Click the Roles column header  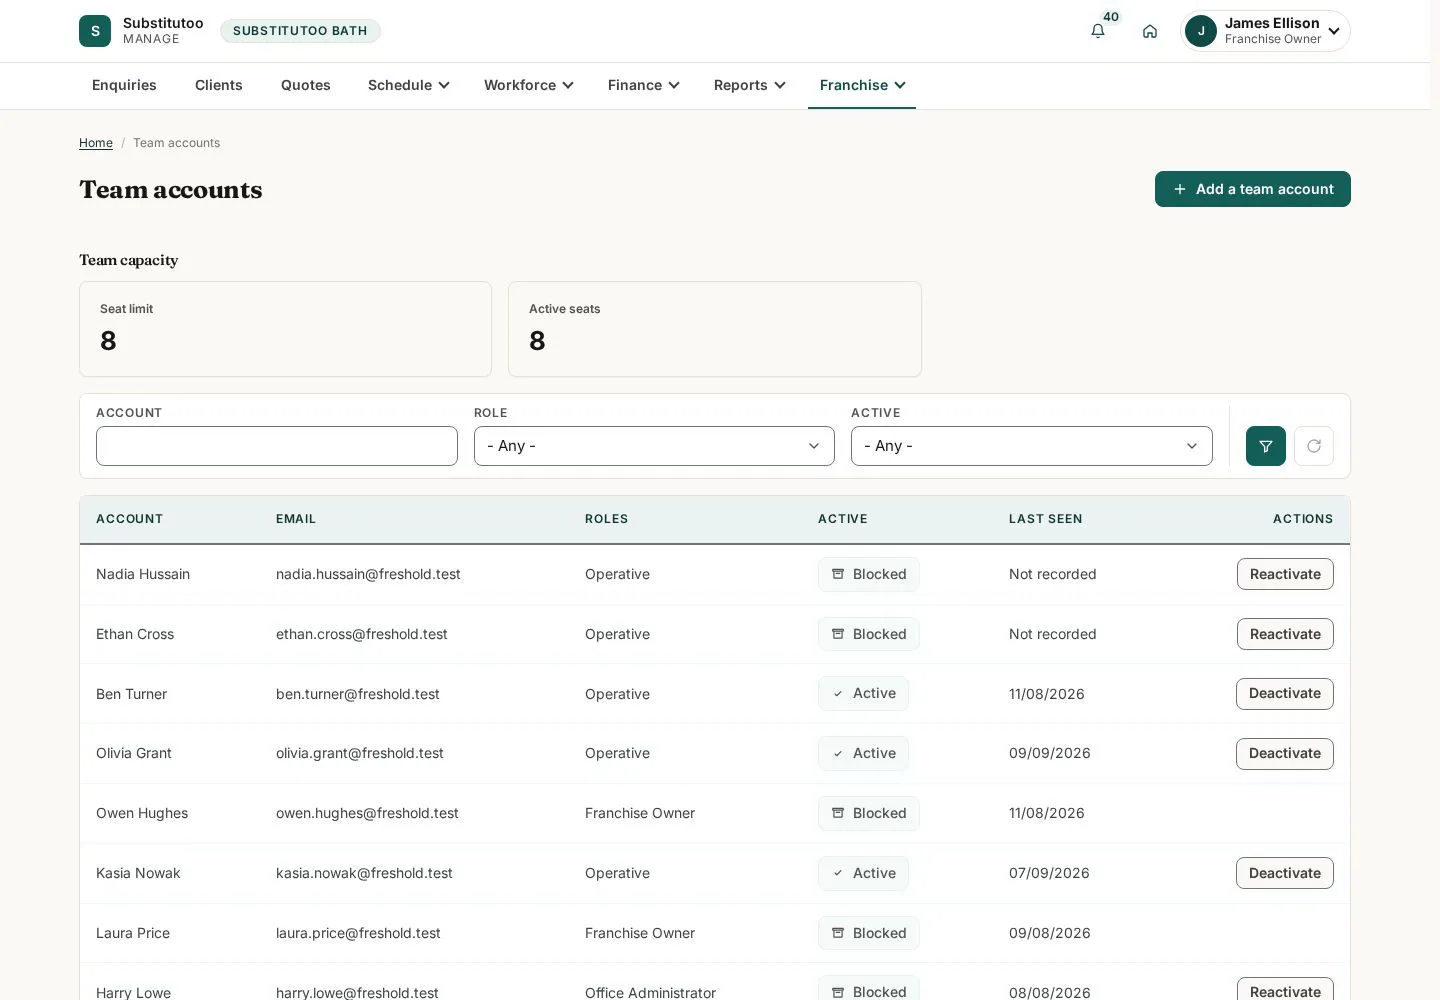coord(607,519)
